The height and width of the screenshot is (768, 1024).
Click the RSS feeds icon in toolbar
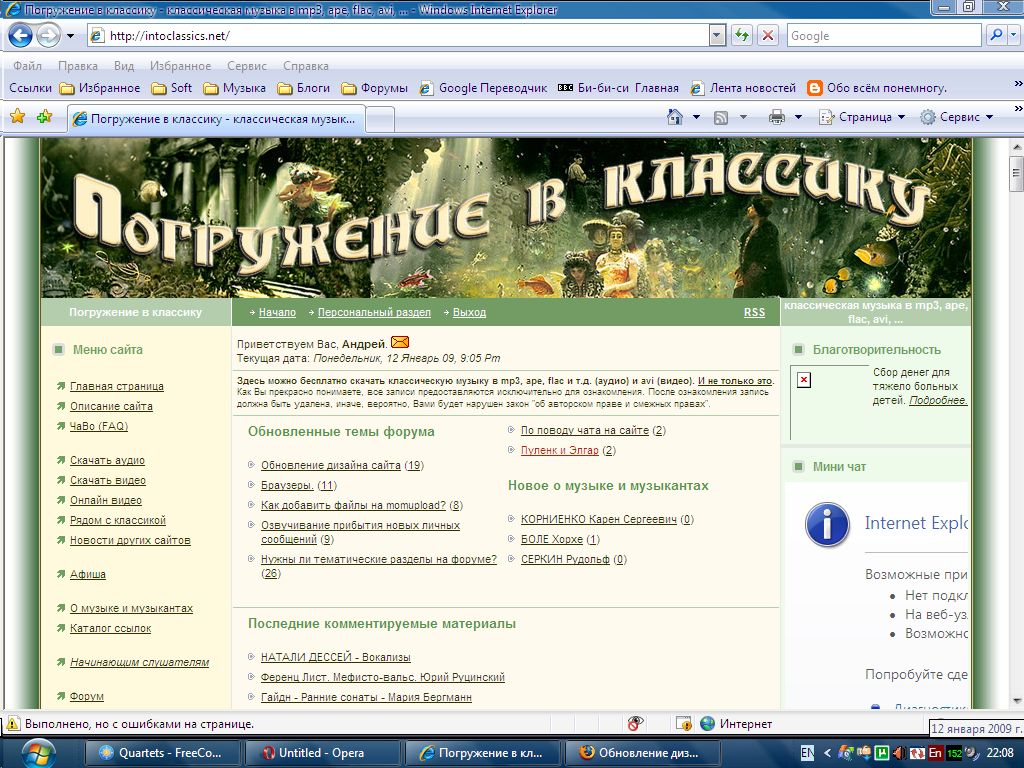coord(721,118)
